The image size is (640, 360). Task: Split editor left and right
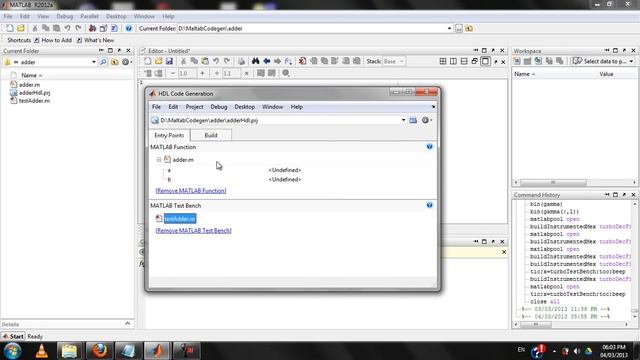tap(453, 61)
